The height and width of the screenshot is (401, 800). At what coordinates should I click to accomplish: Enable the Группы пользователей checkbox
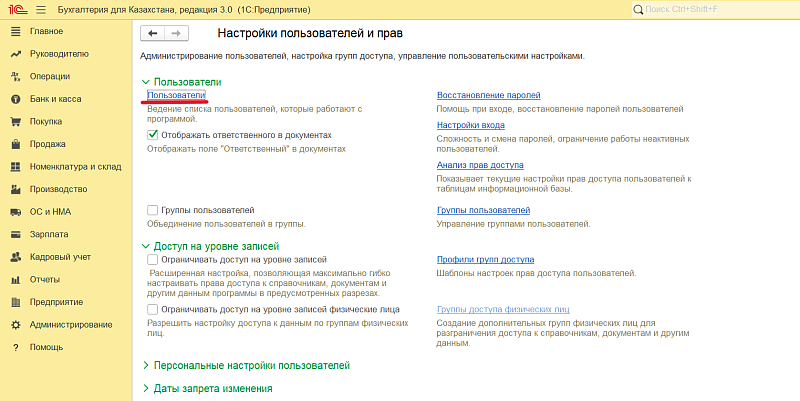click(153, 210)
